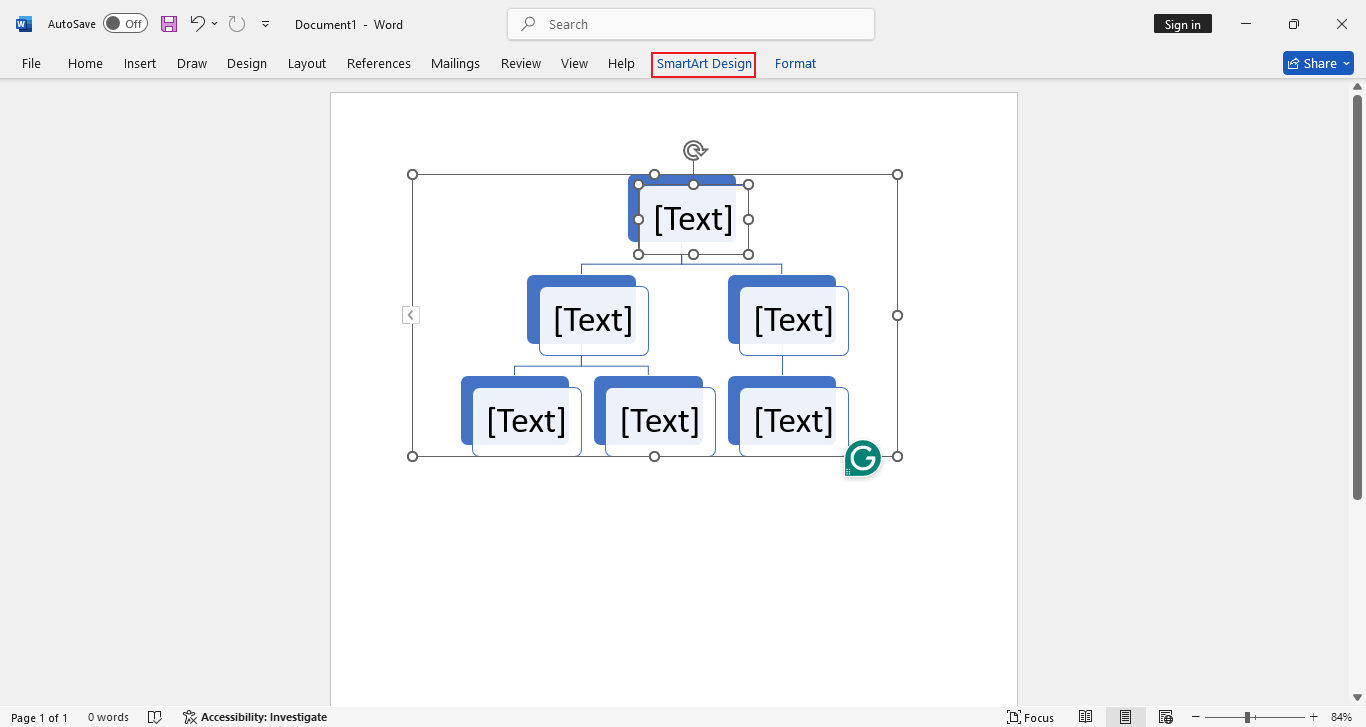Open the Grammarly assistant icon on document
1366x727 pixels.
point(860,458)
